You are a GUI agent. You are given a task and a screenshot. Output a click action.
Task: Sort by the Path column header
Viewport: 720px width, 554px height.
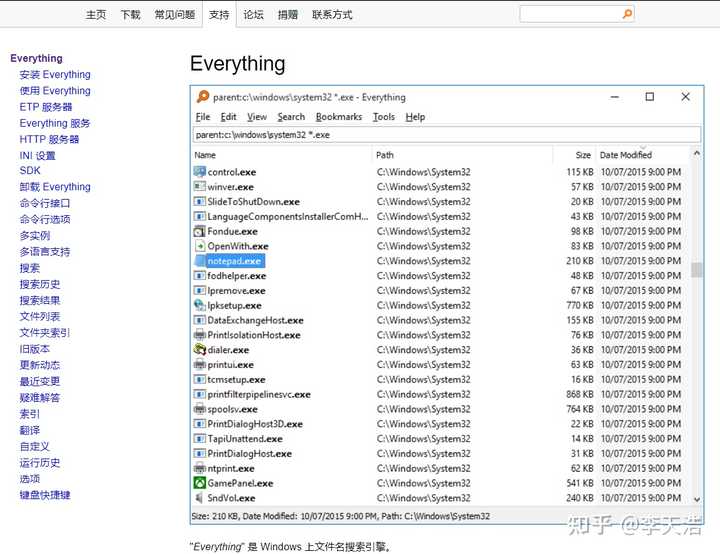tap(384, 155)
